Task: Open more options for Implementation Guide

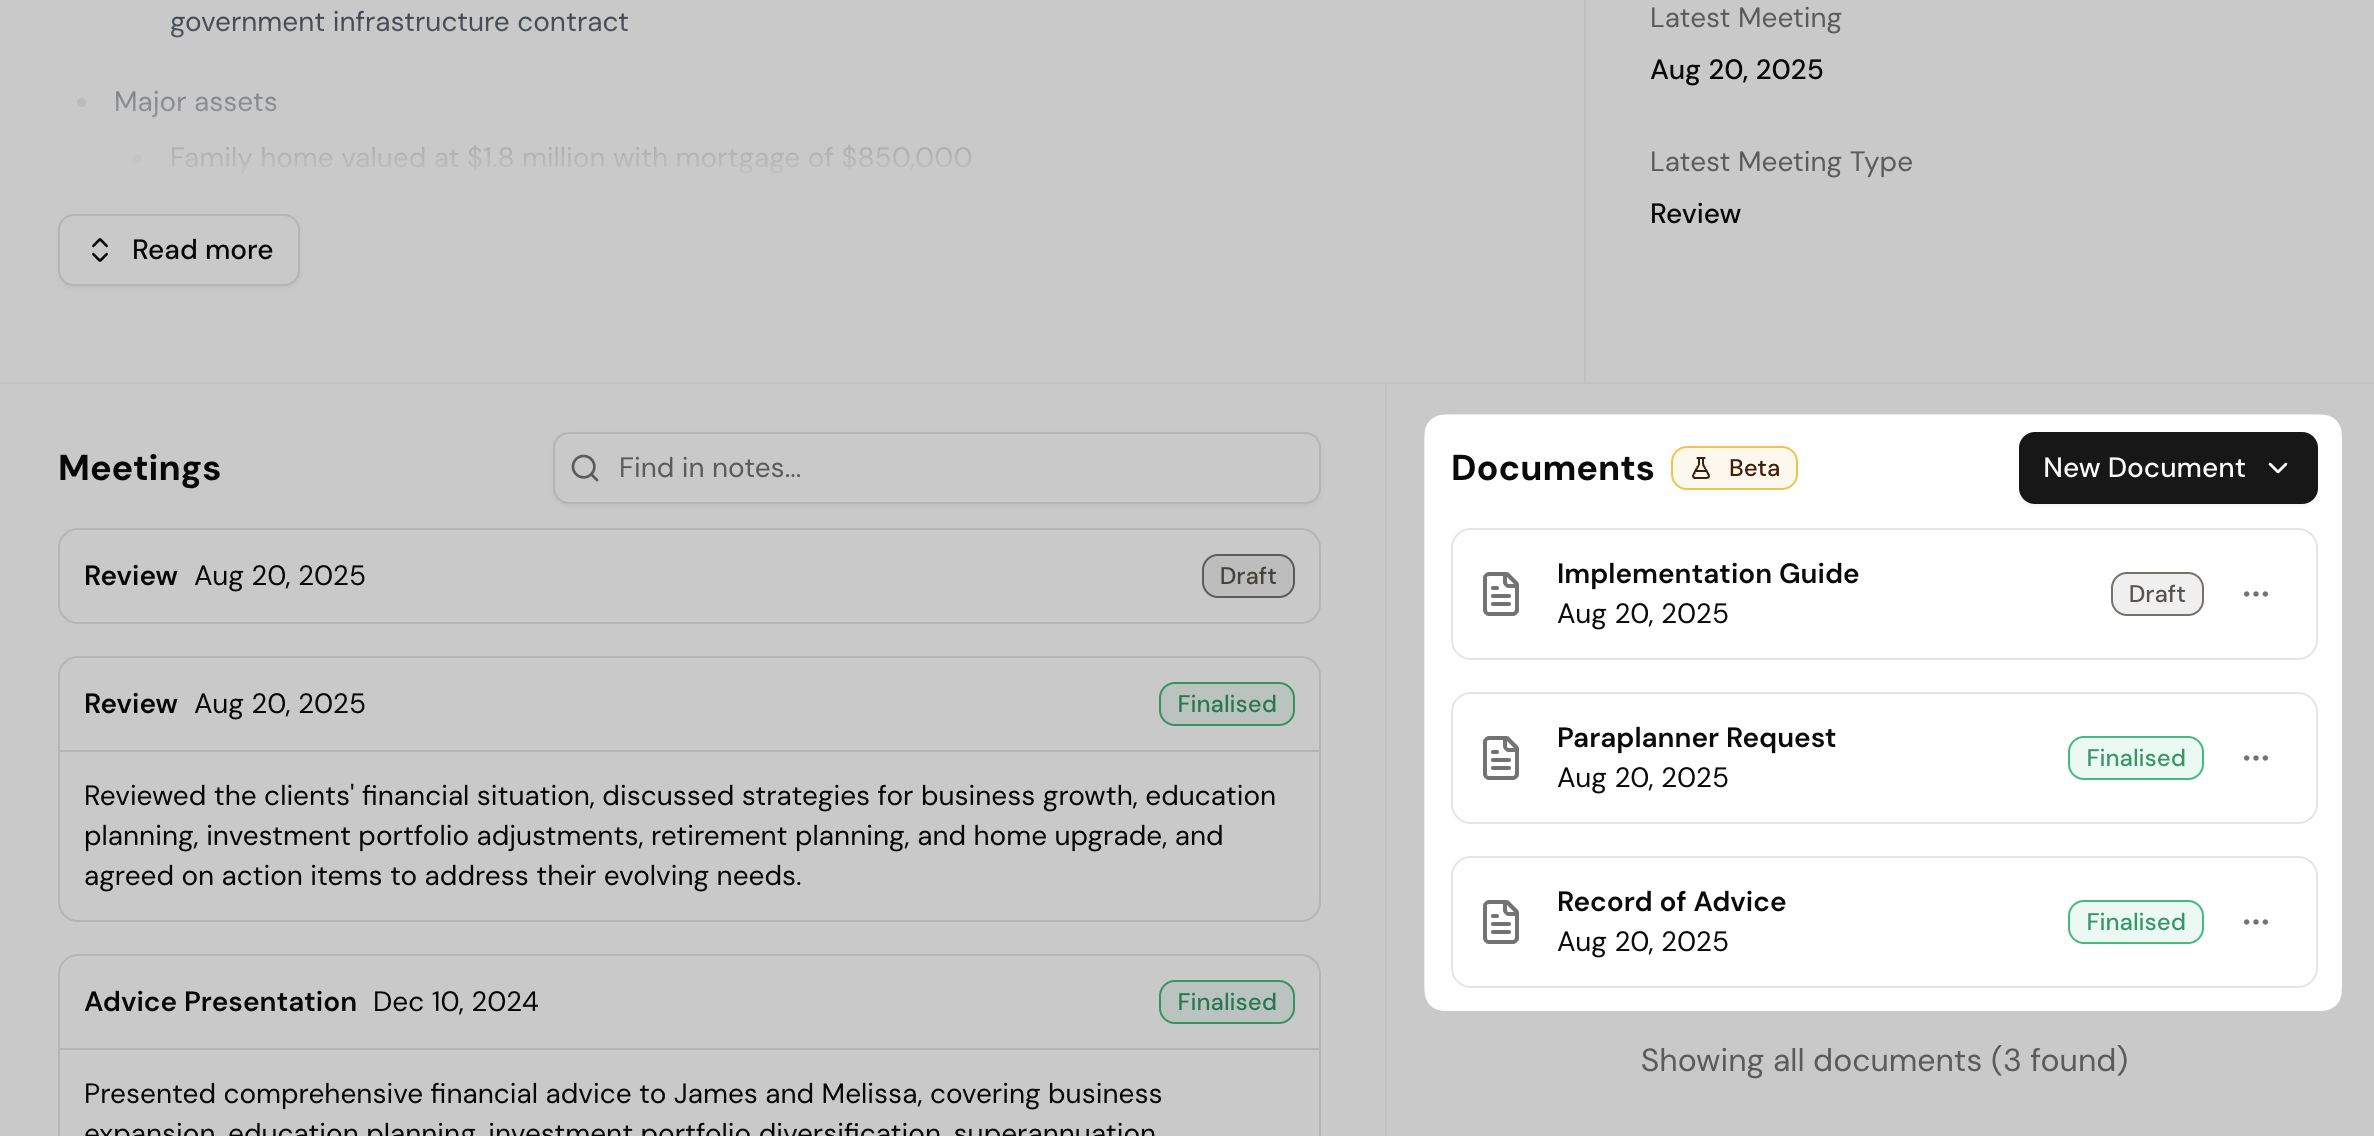Action: point(2255,594)
